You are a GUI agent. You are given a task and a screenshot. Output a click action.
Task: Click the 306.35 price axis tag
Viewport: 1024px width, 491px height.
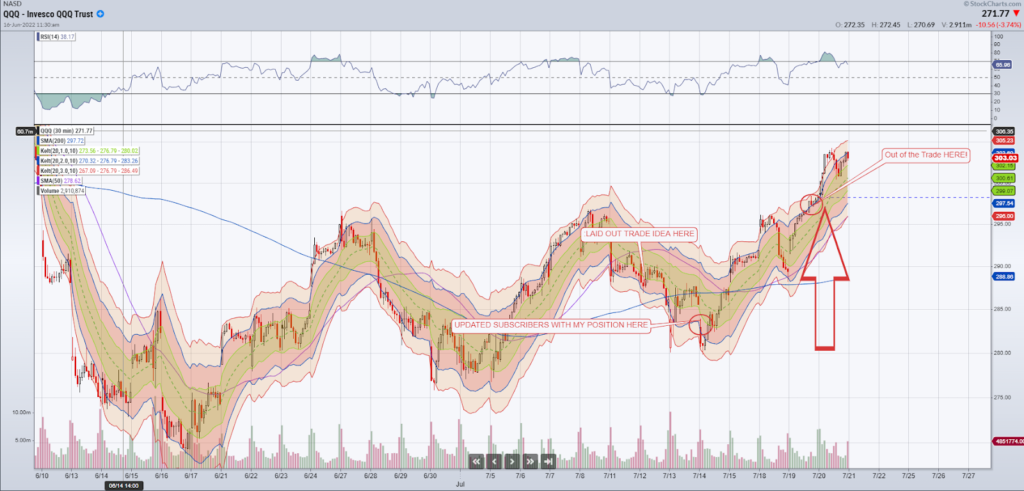click(1002, 131)
